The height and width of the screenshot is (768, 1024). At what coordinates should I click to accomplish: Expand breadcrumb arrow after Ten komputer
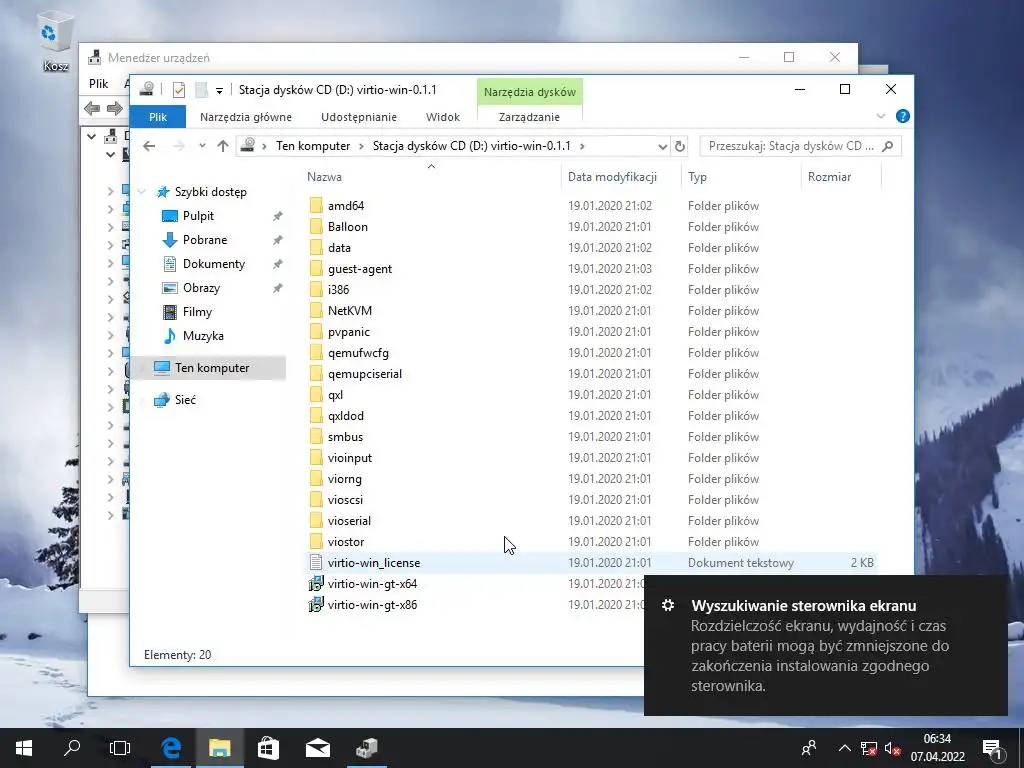point(361,146)
